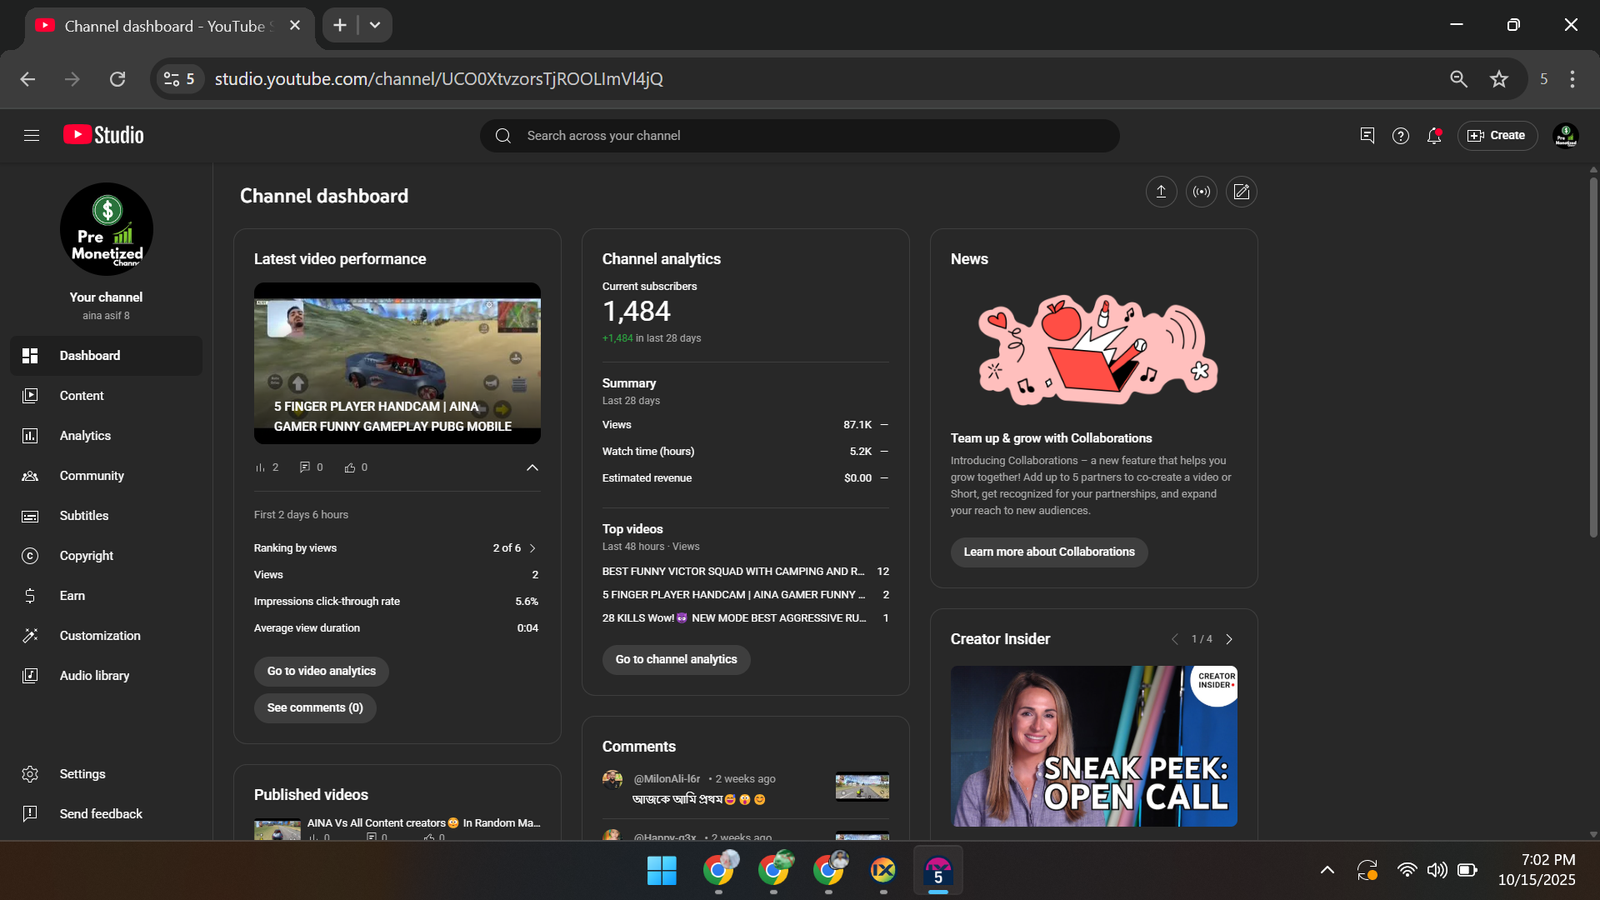Viewport: 1600px width, 900px height.
Task: Click the Search across your channel field
Action: tap(800, 136)
